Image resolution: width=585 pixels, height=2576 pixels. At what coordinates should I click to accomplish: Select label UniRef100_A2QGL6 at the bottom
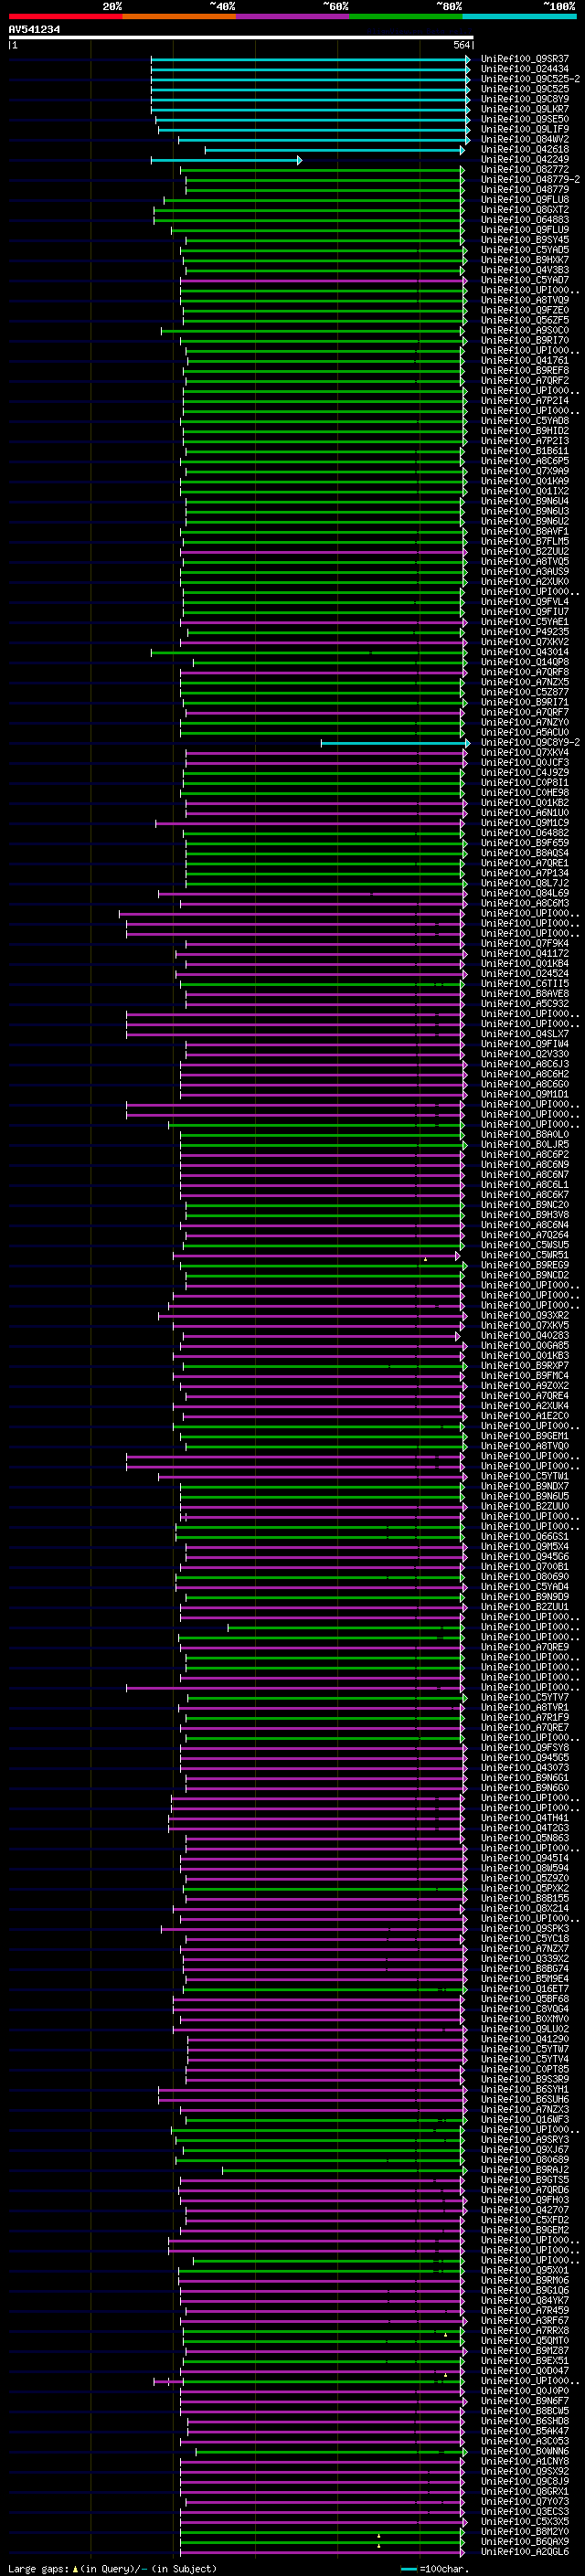[x=525, y=2552]
